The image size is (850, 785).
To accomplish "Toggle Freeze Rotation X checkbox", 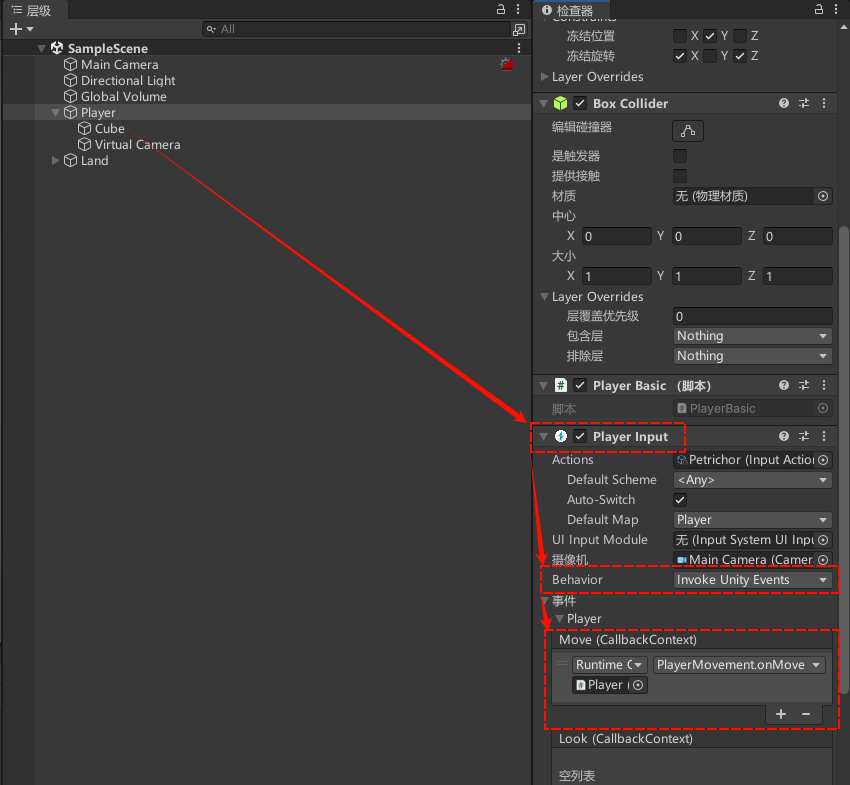I will click(679, 56).
